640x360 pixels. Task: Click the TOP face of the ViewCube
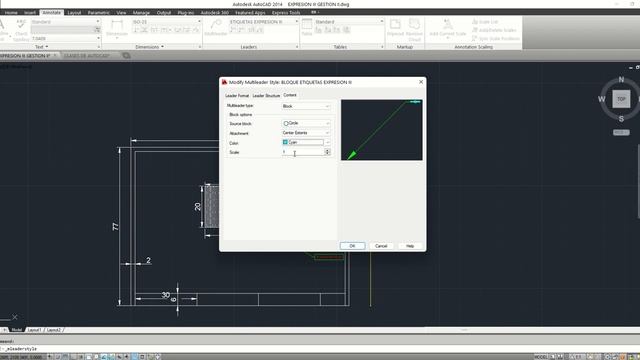621,99
